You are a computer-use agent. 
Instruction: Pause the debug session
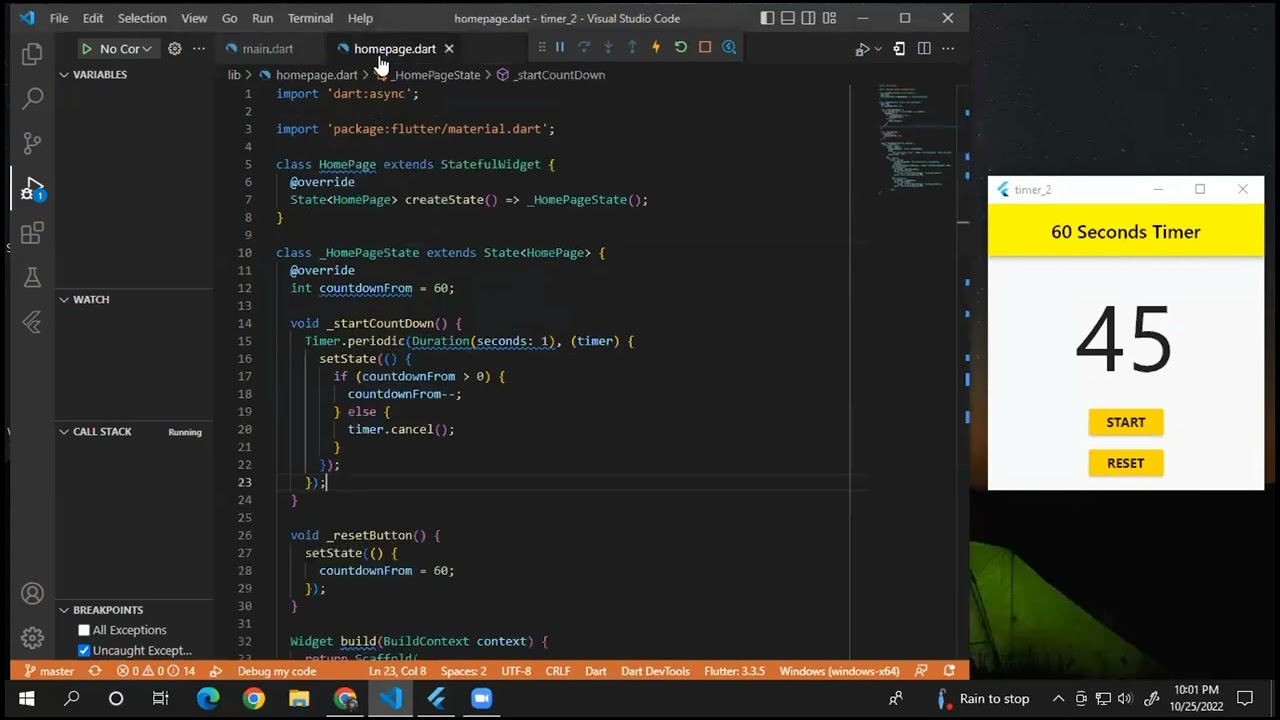pyautogui.click(x=560, y=47)
